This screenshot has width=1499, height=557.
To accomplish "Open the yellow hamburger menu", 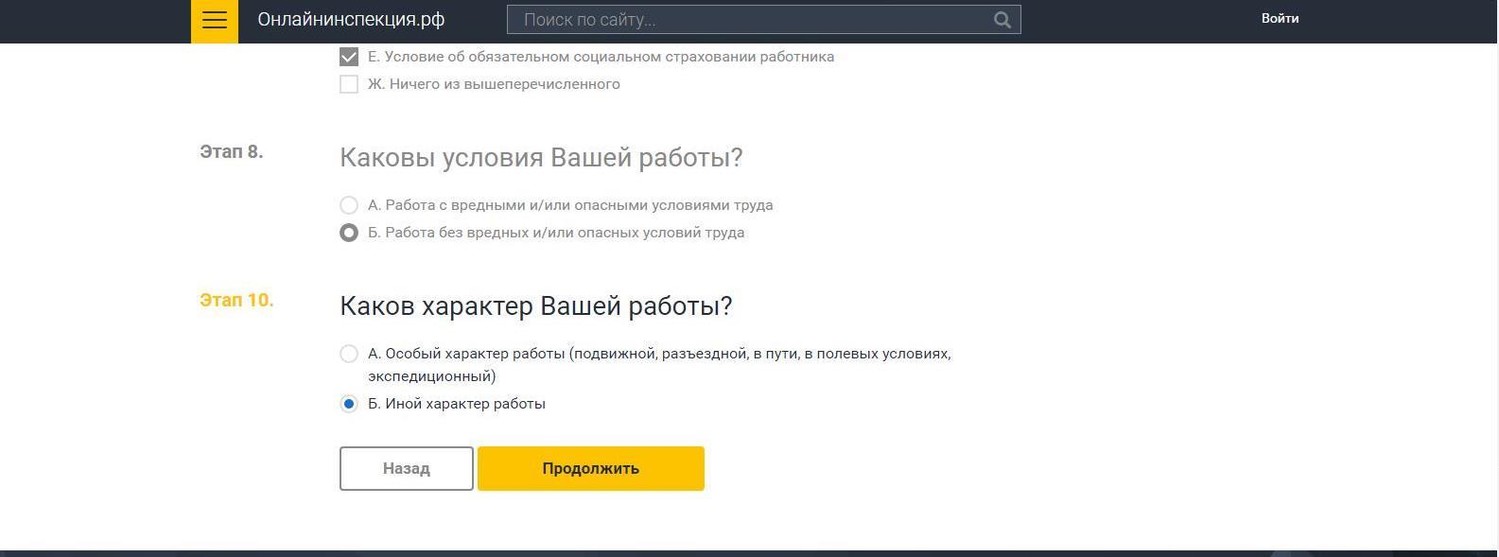I will [214, 21].
